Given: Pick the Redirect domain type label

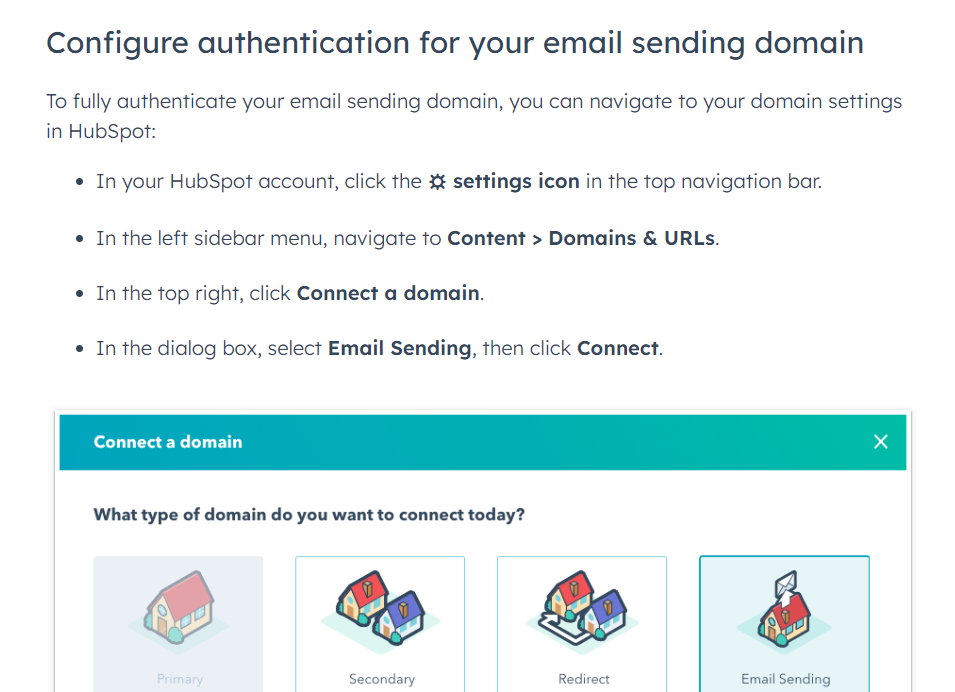Looking at the screenshot, I should 584,679.
